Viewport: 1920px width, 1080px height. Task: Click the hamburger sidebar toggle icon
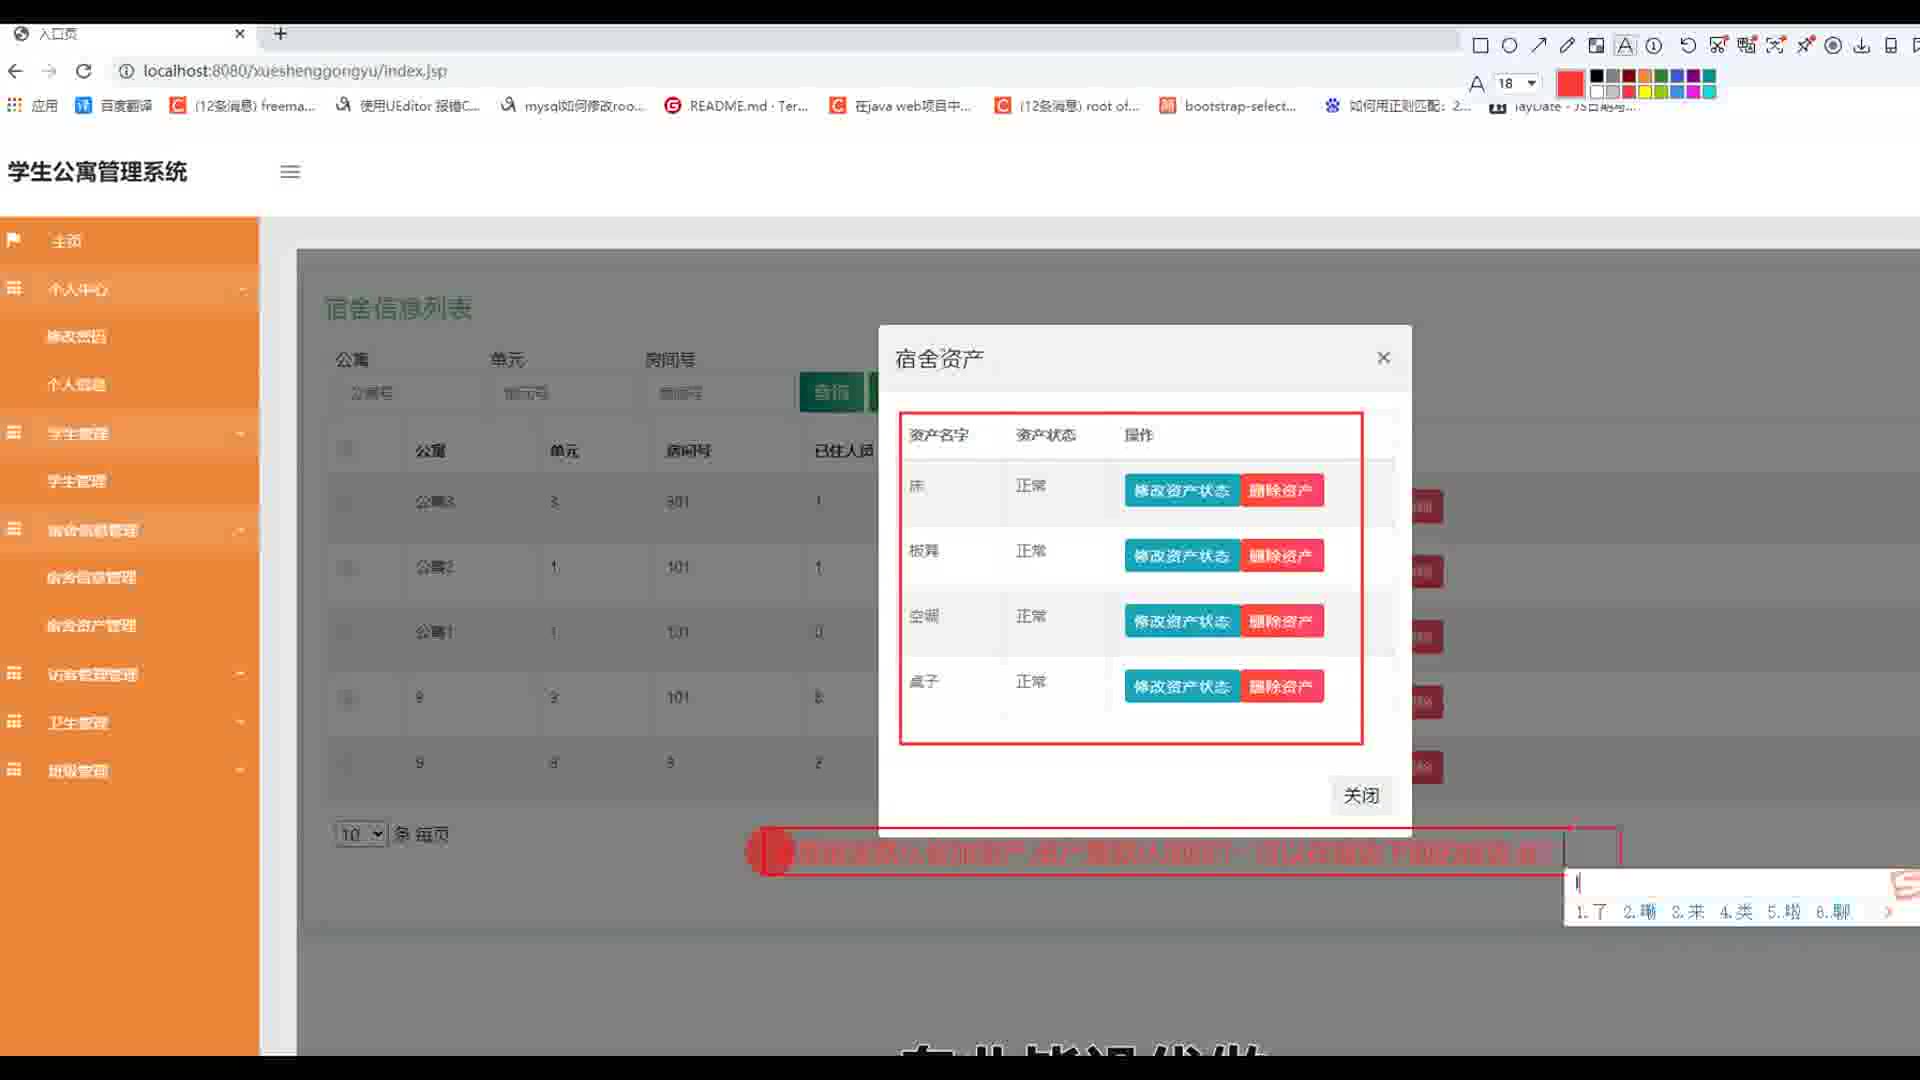(x=290, y=172)
